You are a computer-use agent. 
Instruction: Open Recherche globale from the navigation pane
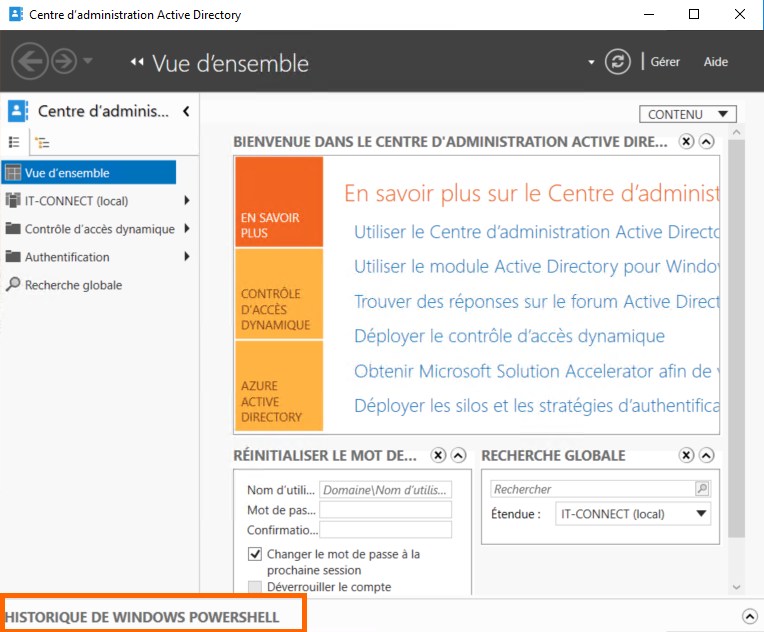click(x=73, y=285)
